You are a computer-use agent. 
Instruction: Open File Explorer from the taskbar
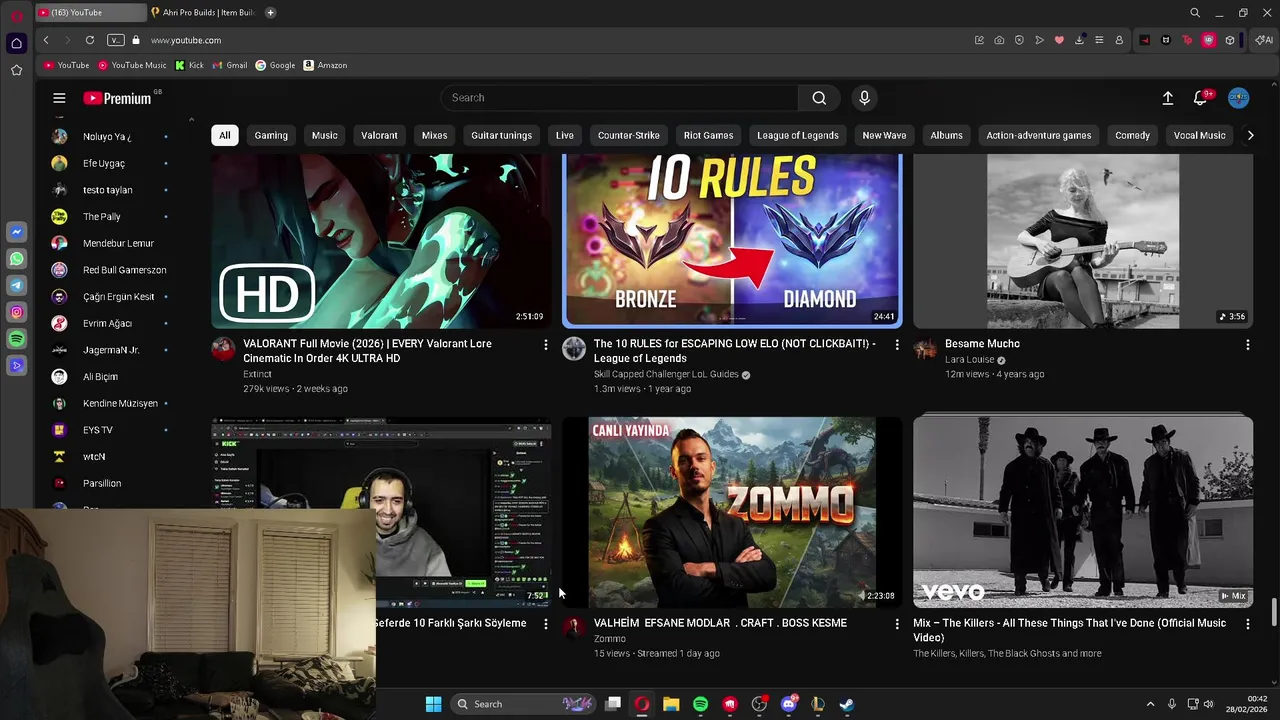671,704
